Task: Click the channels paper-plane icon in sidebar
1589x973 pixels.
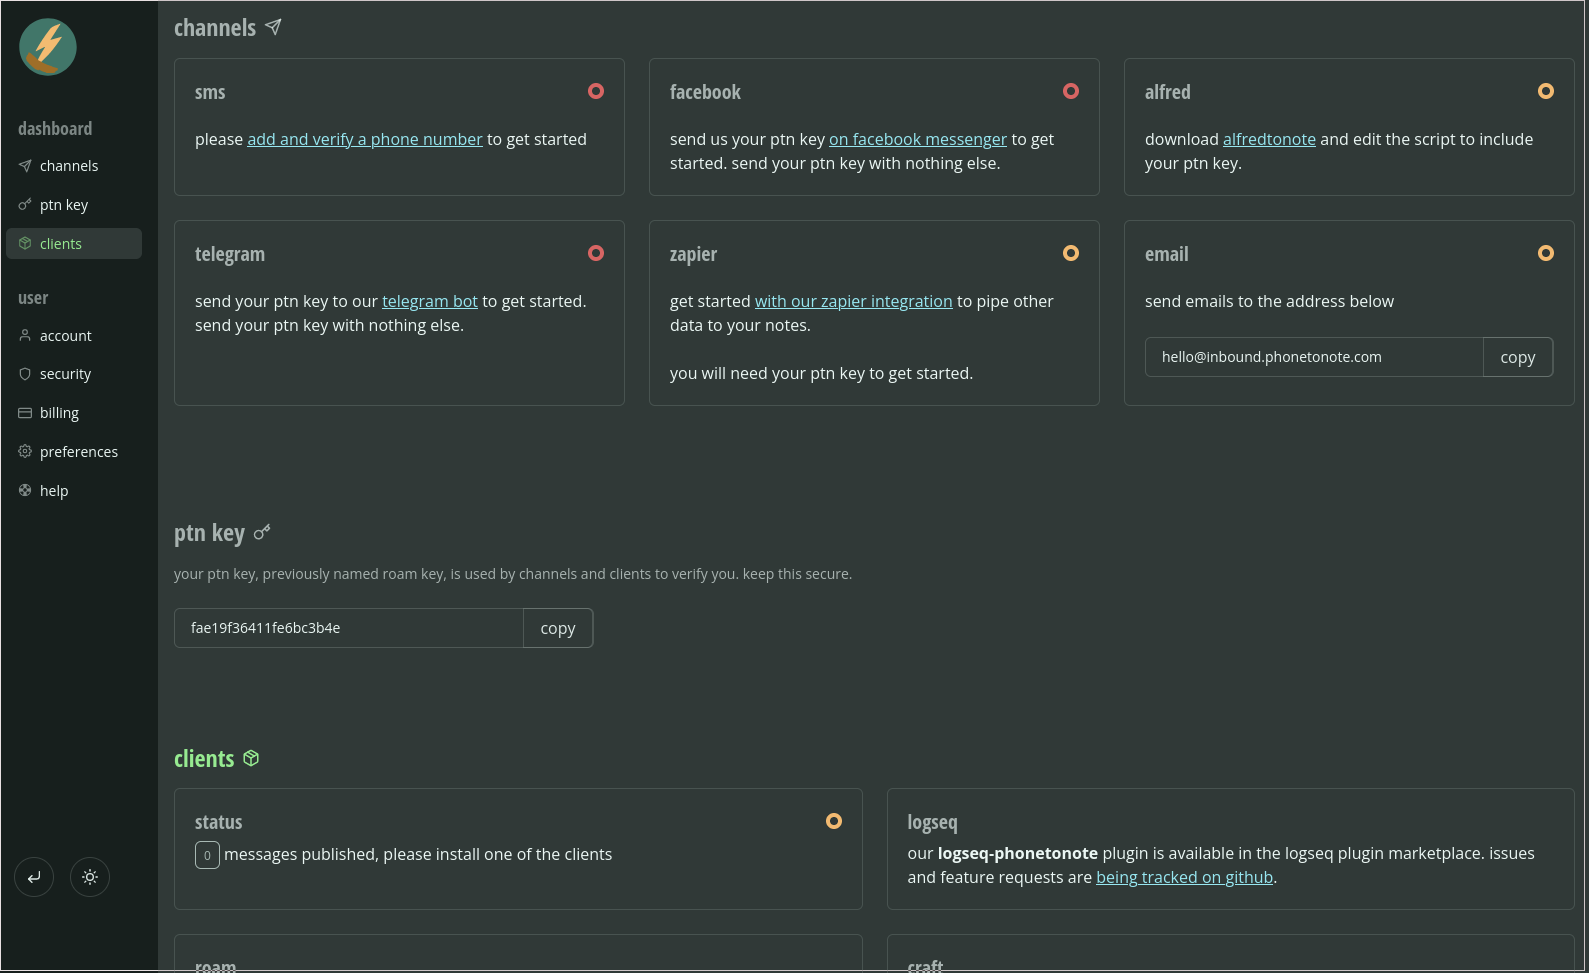Action: (x=25, y=166)
